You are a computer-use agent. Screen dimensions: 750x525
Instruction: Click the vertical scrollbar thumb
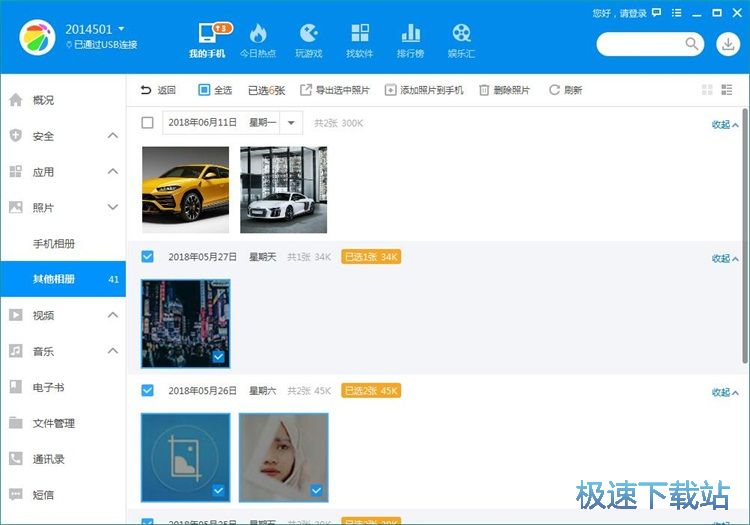[x=745, y=236]
